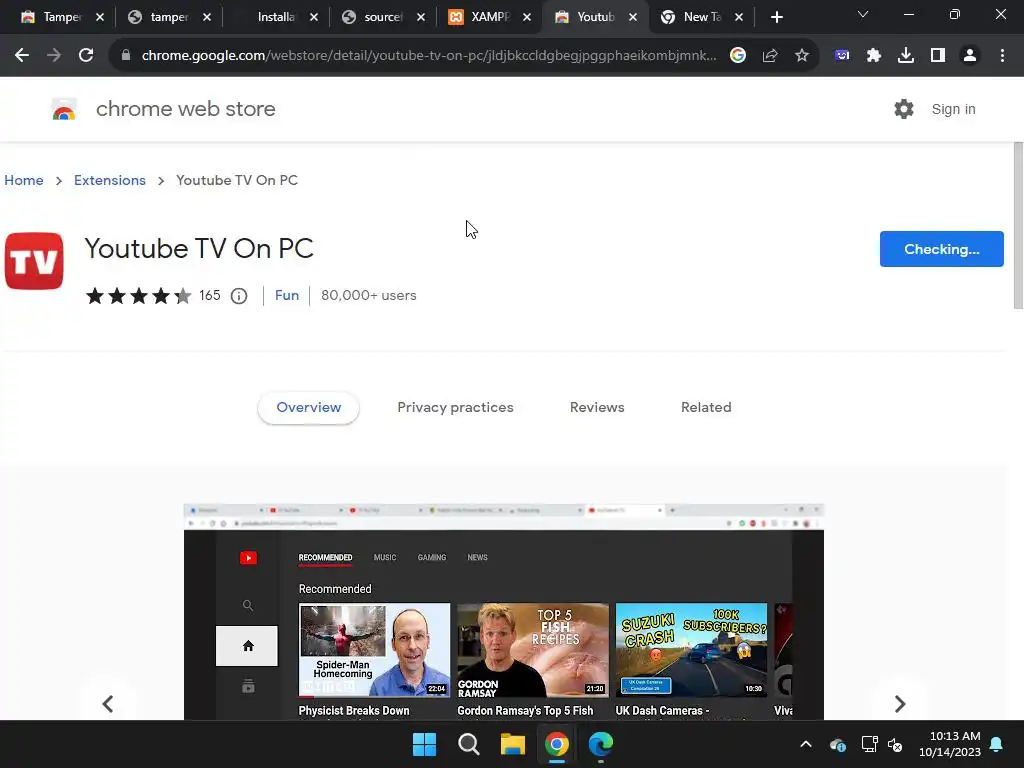Close the Youtub tab
Screen dimensions: 1024x768
633,17
